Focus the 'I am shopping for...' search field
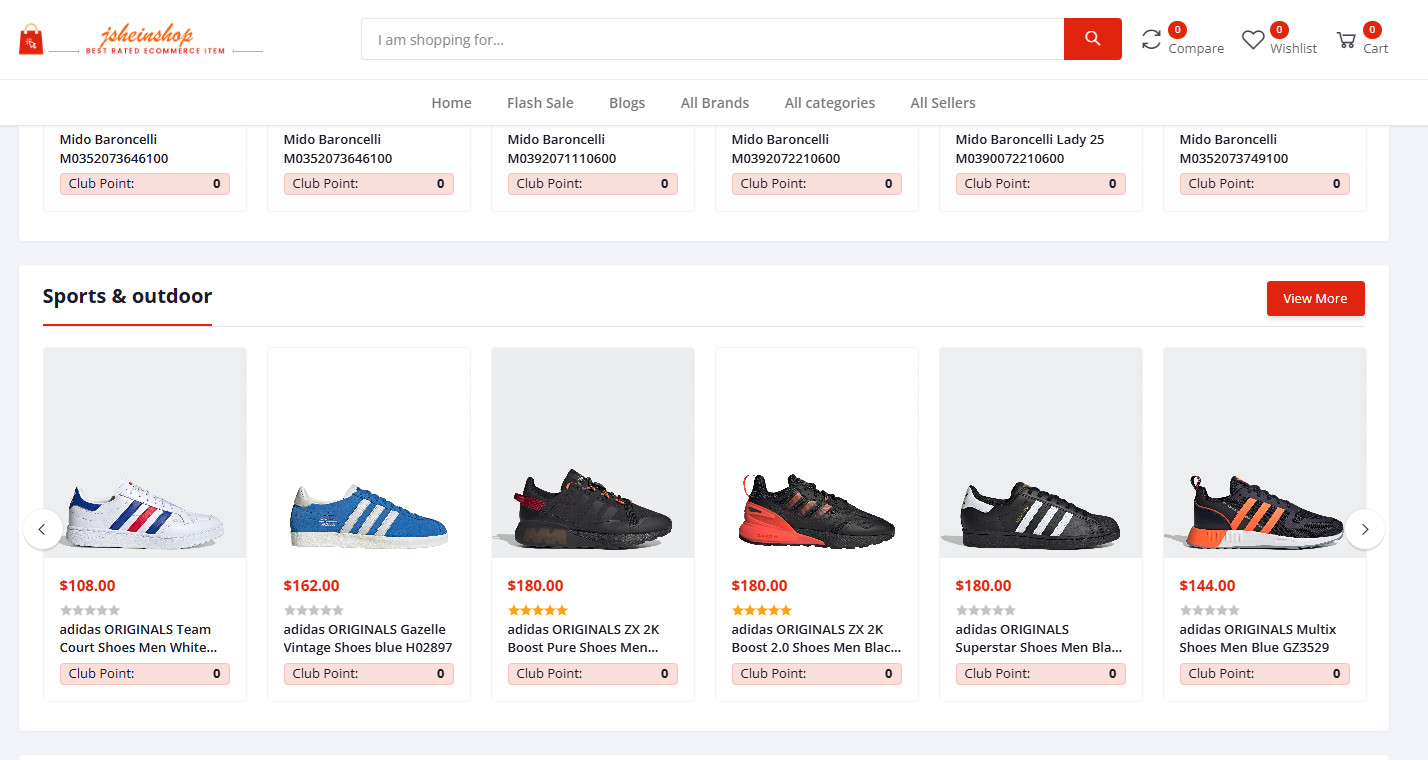Screen dimensions: 1428x760 click(712, 40)
